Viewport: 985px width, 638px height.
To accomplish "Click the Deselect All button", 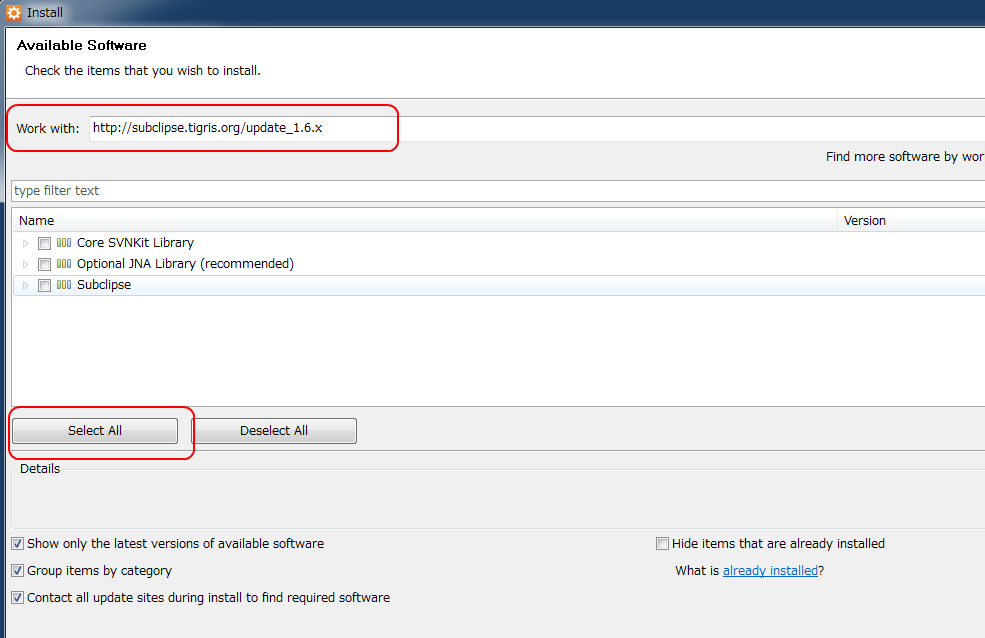I will (x=274, y=431).
